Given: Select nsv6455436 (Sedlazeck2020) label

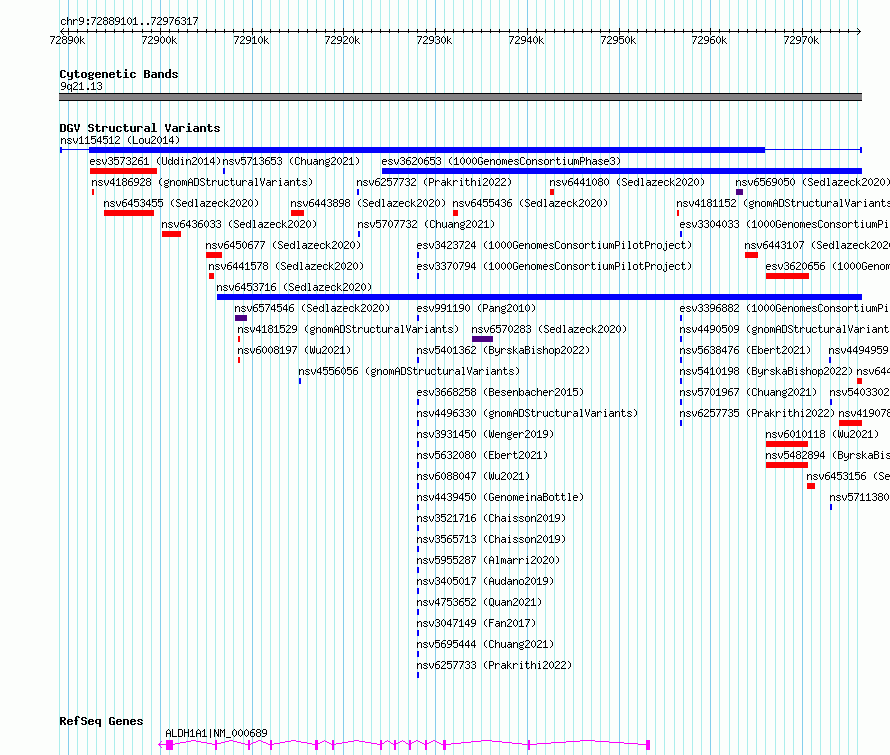Looking at the screenshot, I should pyautogui.click(x=530, y=203).
